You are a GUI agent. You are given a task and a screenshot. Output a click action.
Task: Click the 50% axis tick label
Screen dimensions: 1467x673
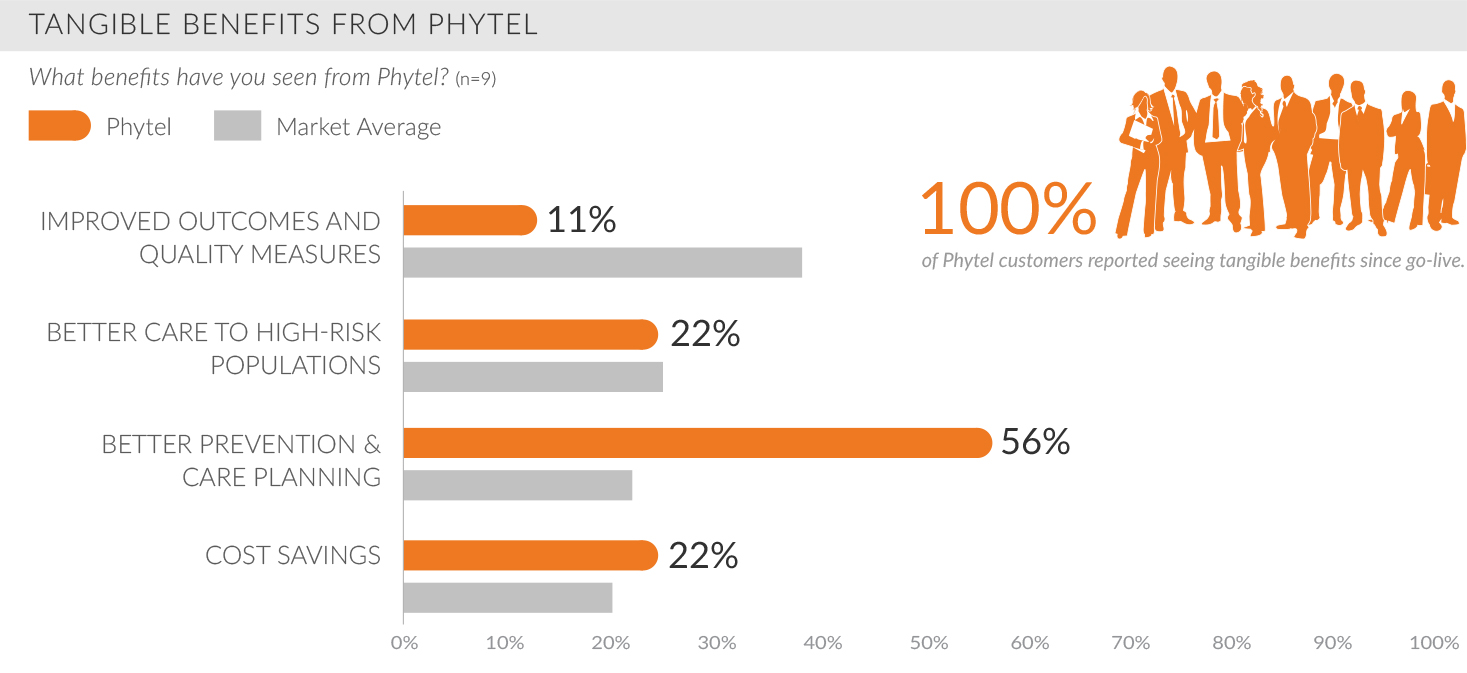pyautogui.click(x=929, y=643)
